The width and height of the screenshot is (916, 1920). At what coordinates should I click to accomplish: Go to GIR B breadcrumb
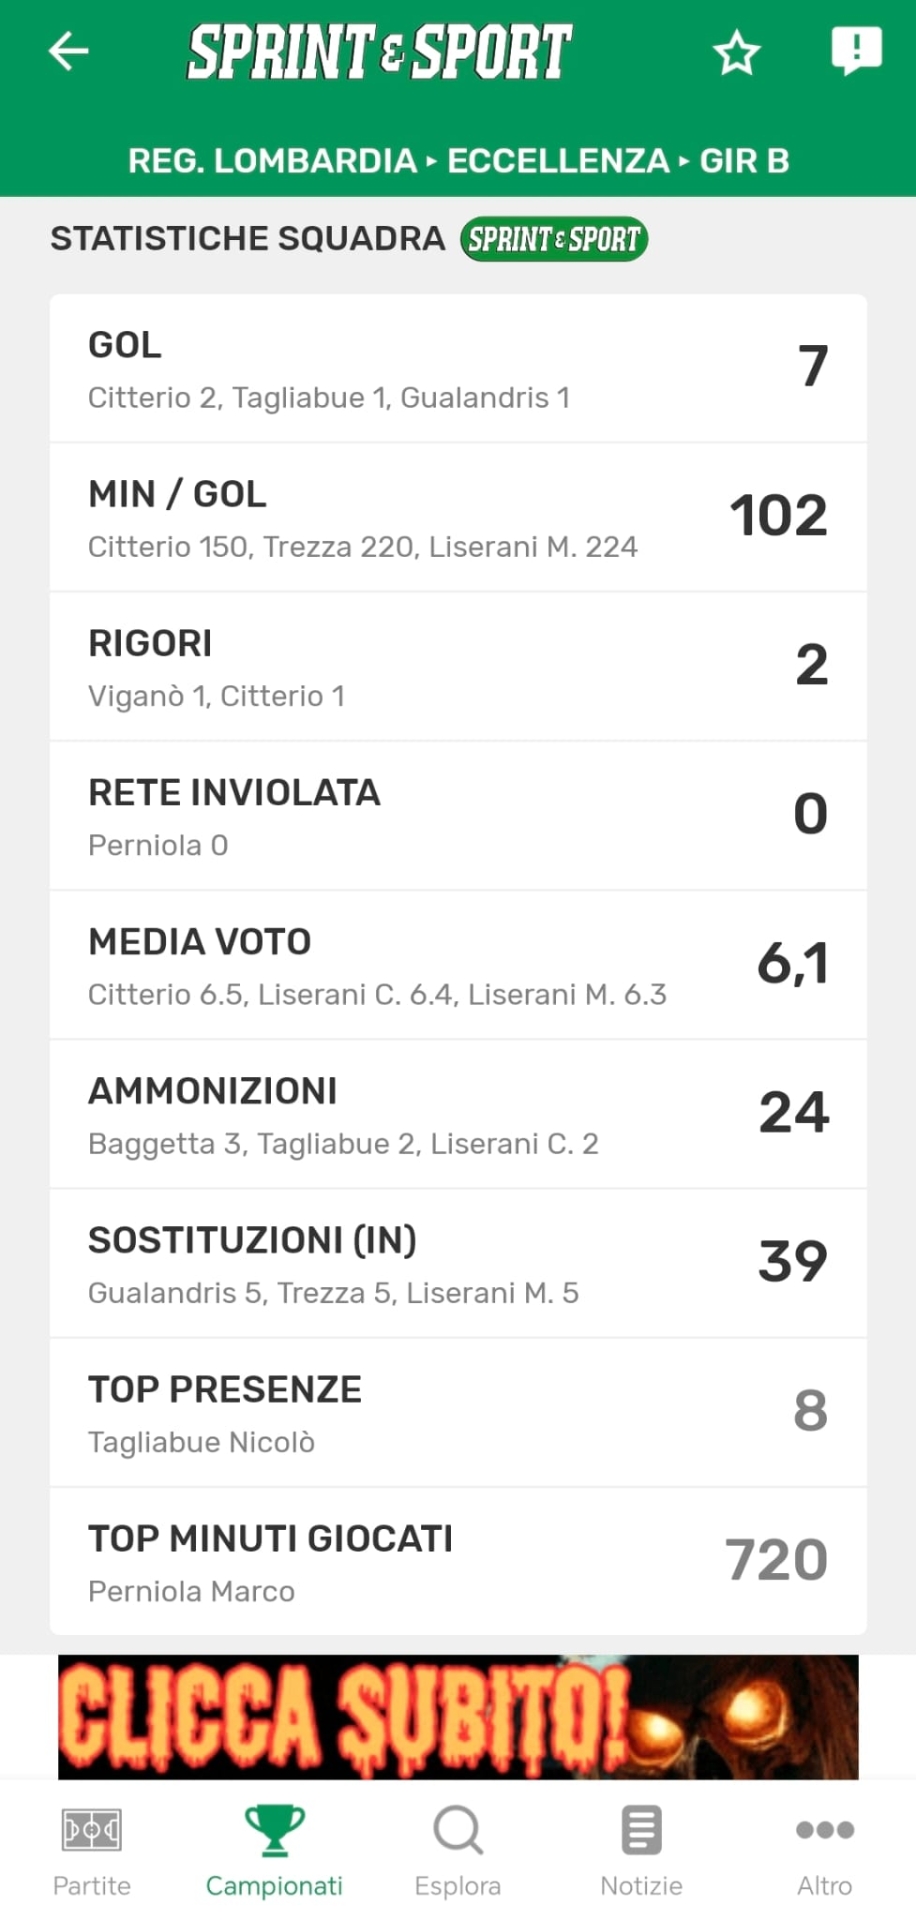pyautogui.click(x=744, y=161)
